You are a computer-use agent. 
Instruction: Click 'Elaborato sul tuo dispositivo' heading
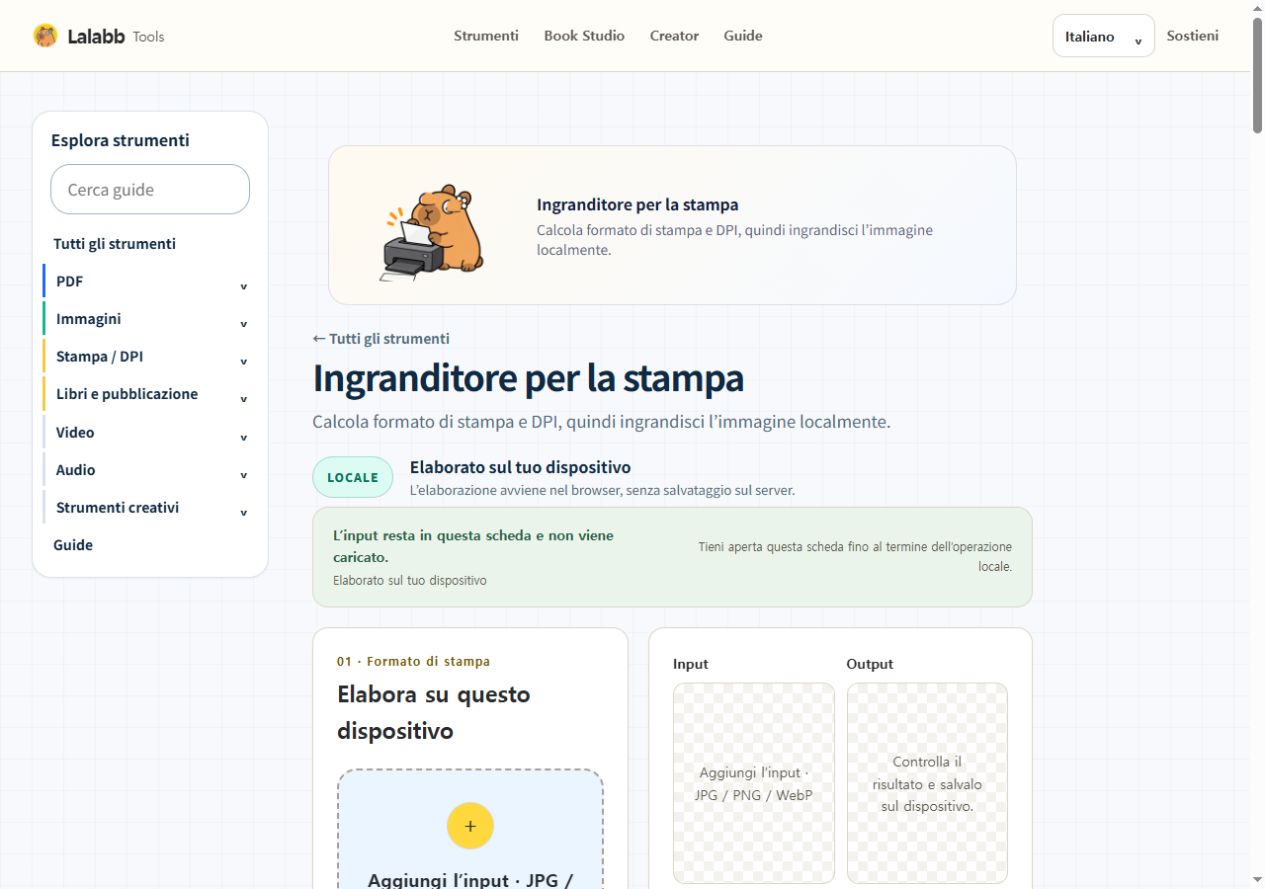[520, 467]
